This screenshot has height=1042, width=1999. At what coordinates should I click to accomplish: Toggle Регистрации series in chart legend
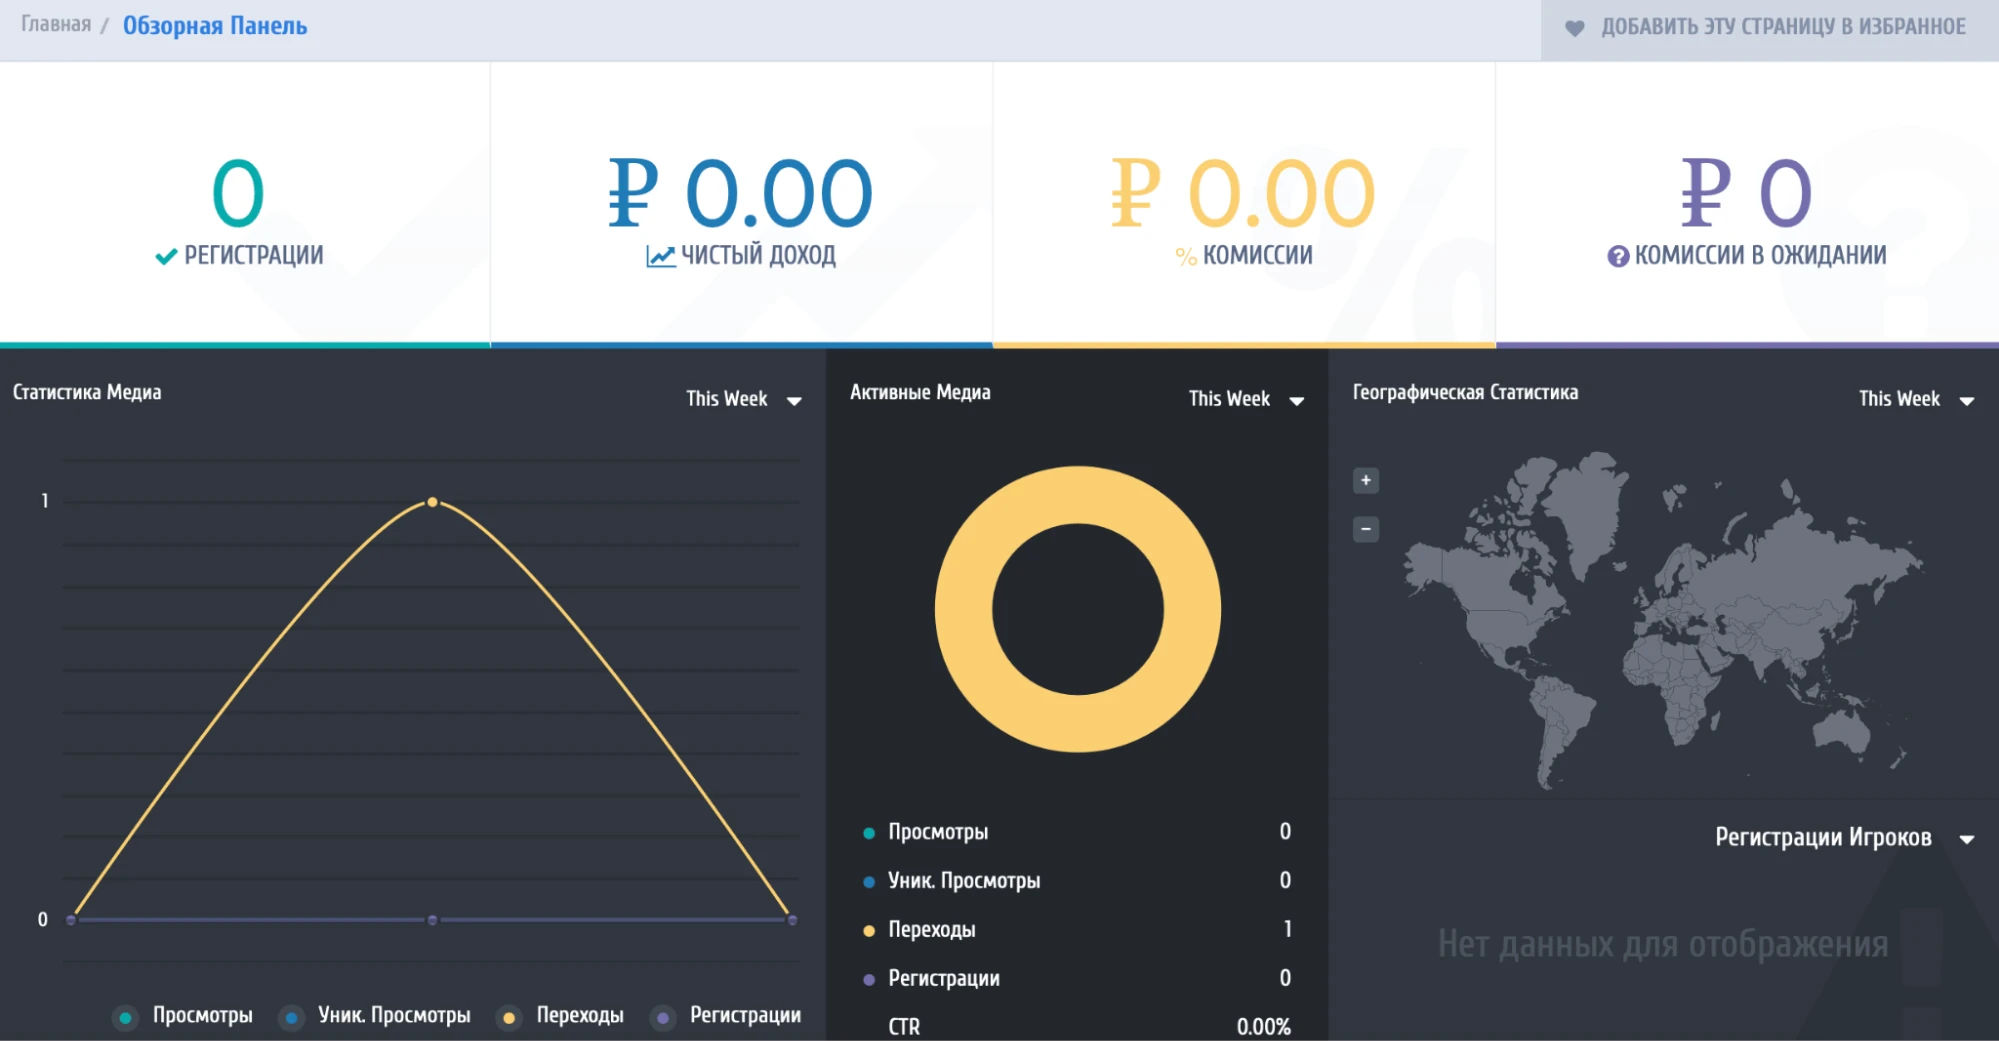(x=726, y=1016)
